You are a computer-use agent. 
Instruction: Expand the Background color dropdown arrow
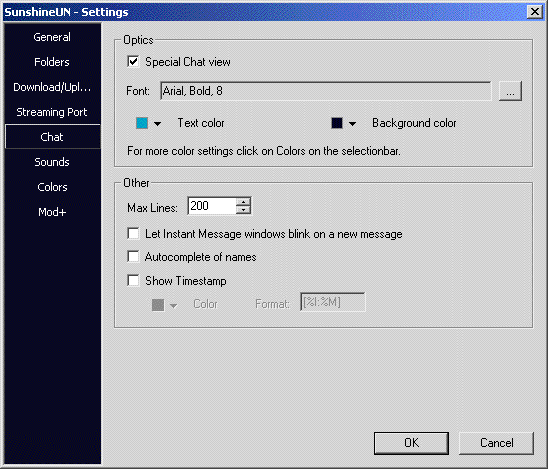coord(352,123)
